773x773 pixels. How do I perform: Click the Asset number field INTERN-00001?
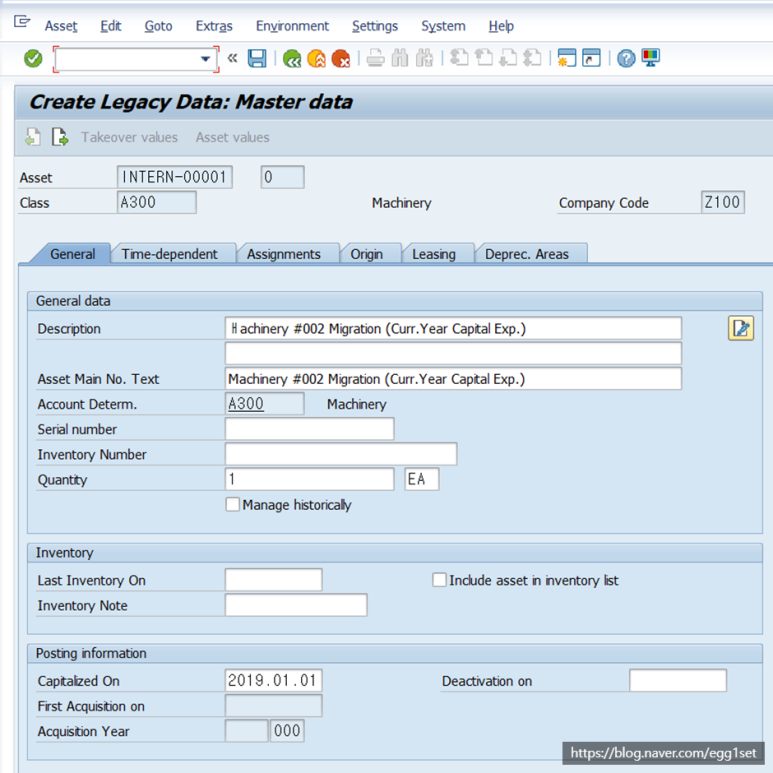pos(175,177)
